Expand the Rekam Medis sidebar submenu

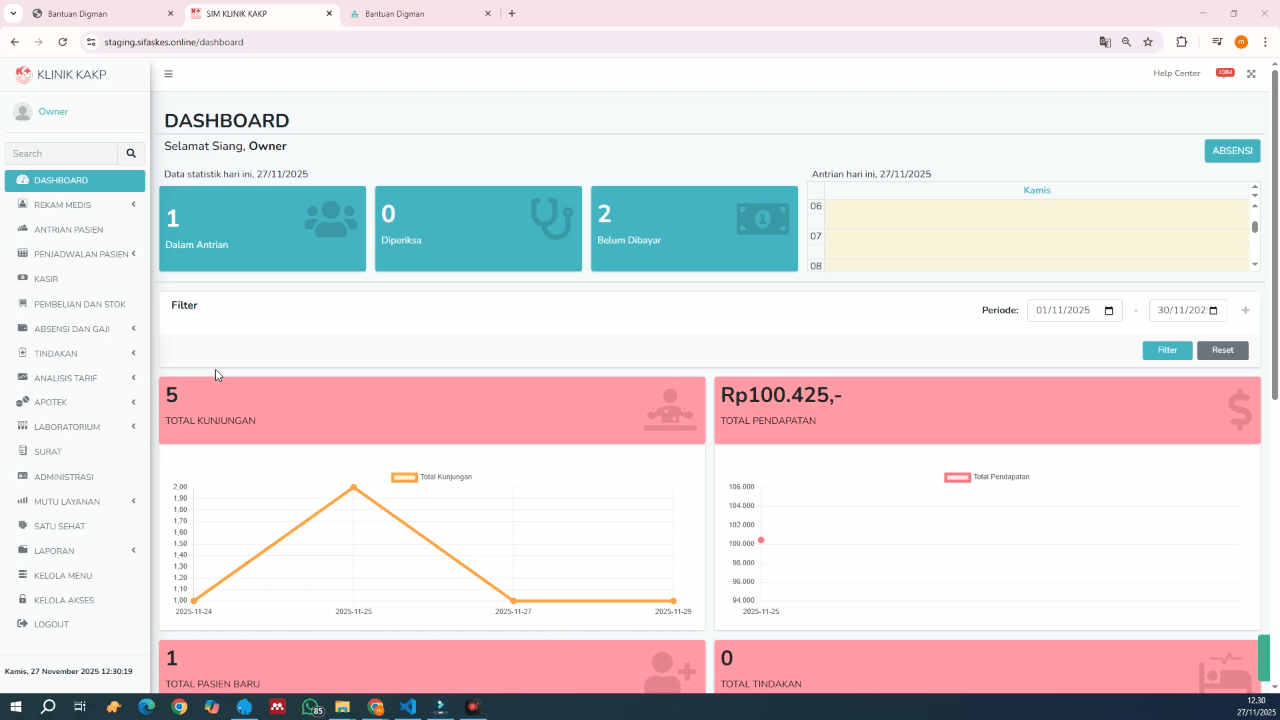point(75,205)
